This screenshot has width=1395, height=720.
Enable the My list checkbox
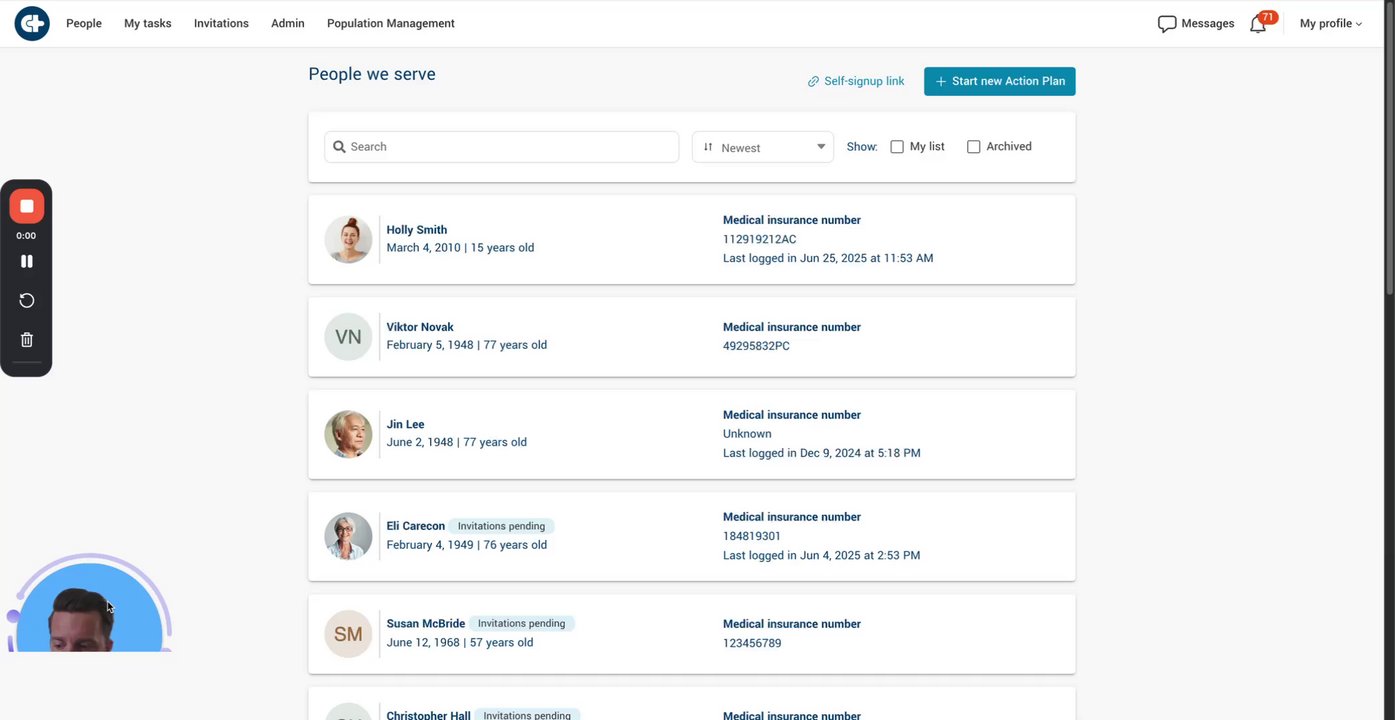[x=897, y=147]
